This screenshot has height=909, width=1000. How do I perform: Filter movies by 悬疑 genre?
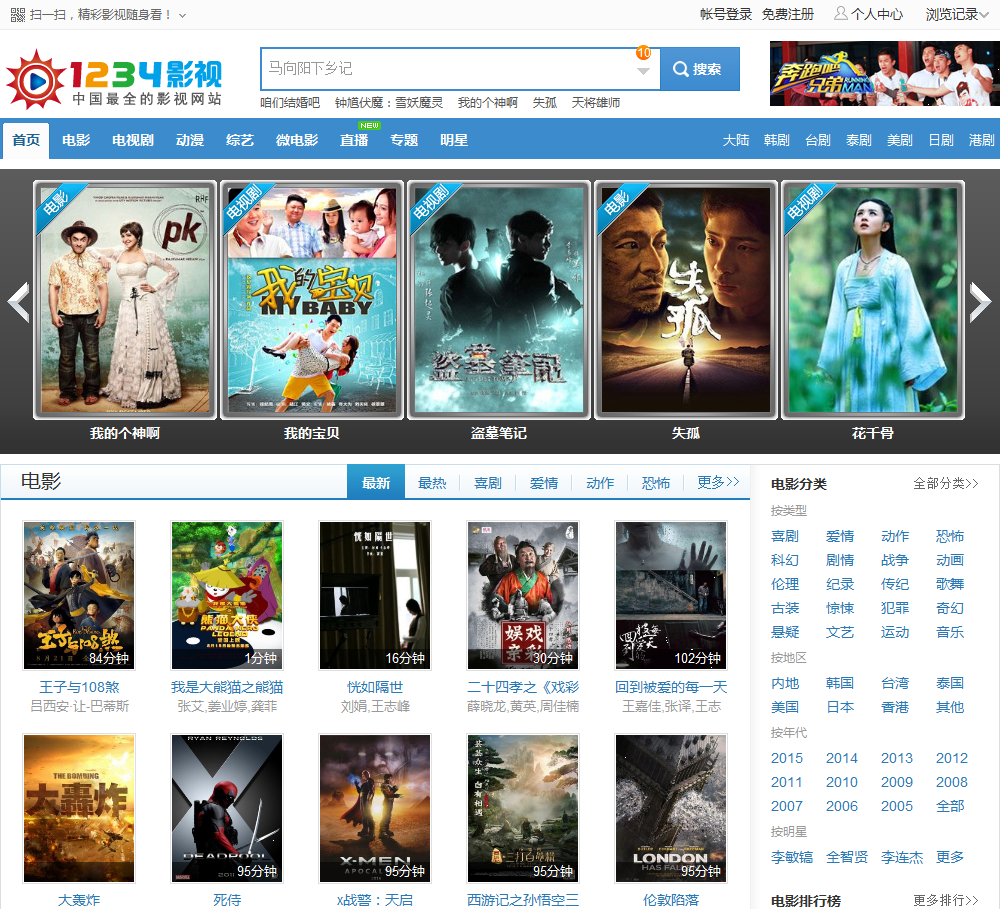point(784,632)
